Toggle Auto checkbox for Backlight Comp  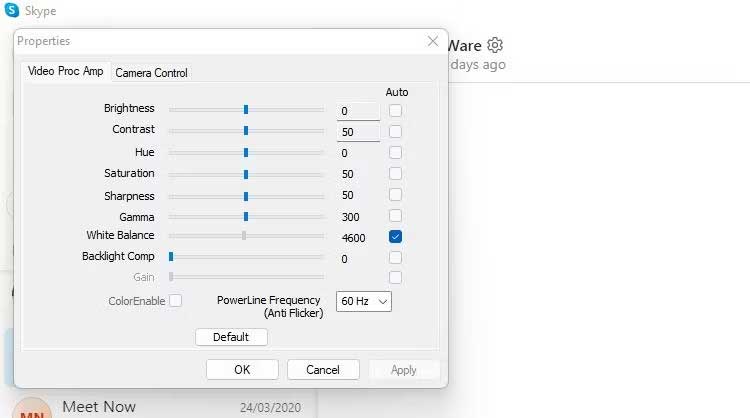[x=396, y=258]
